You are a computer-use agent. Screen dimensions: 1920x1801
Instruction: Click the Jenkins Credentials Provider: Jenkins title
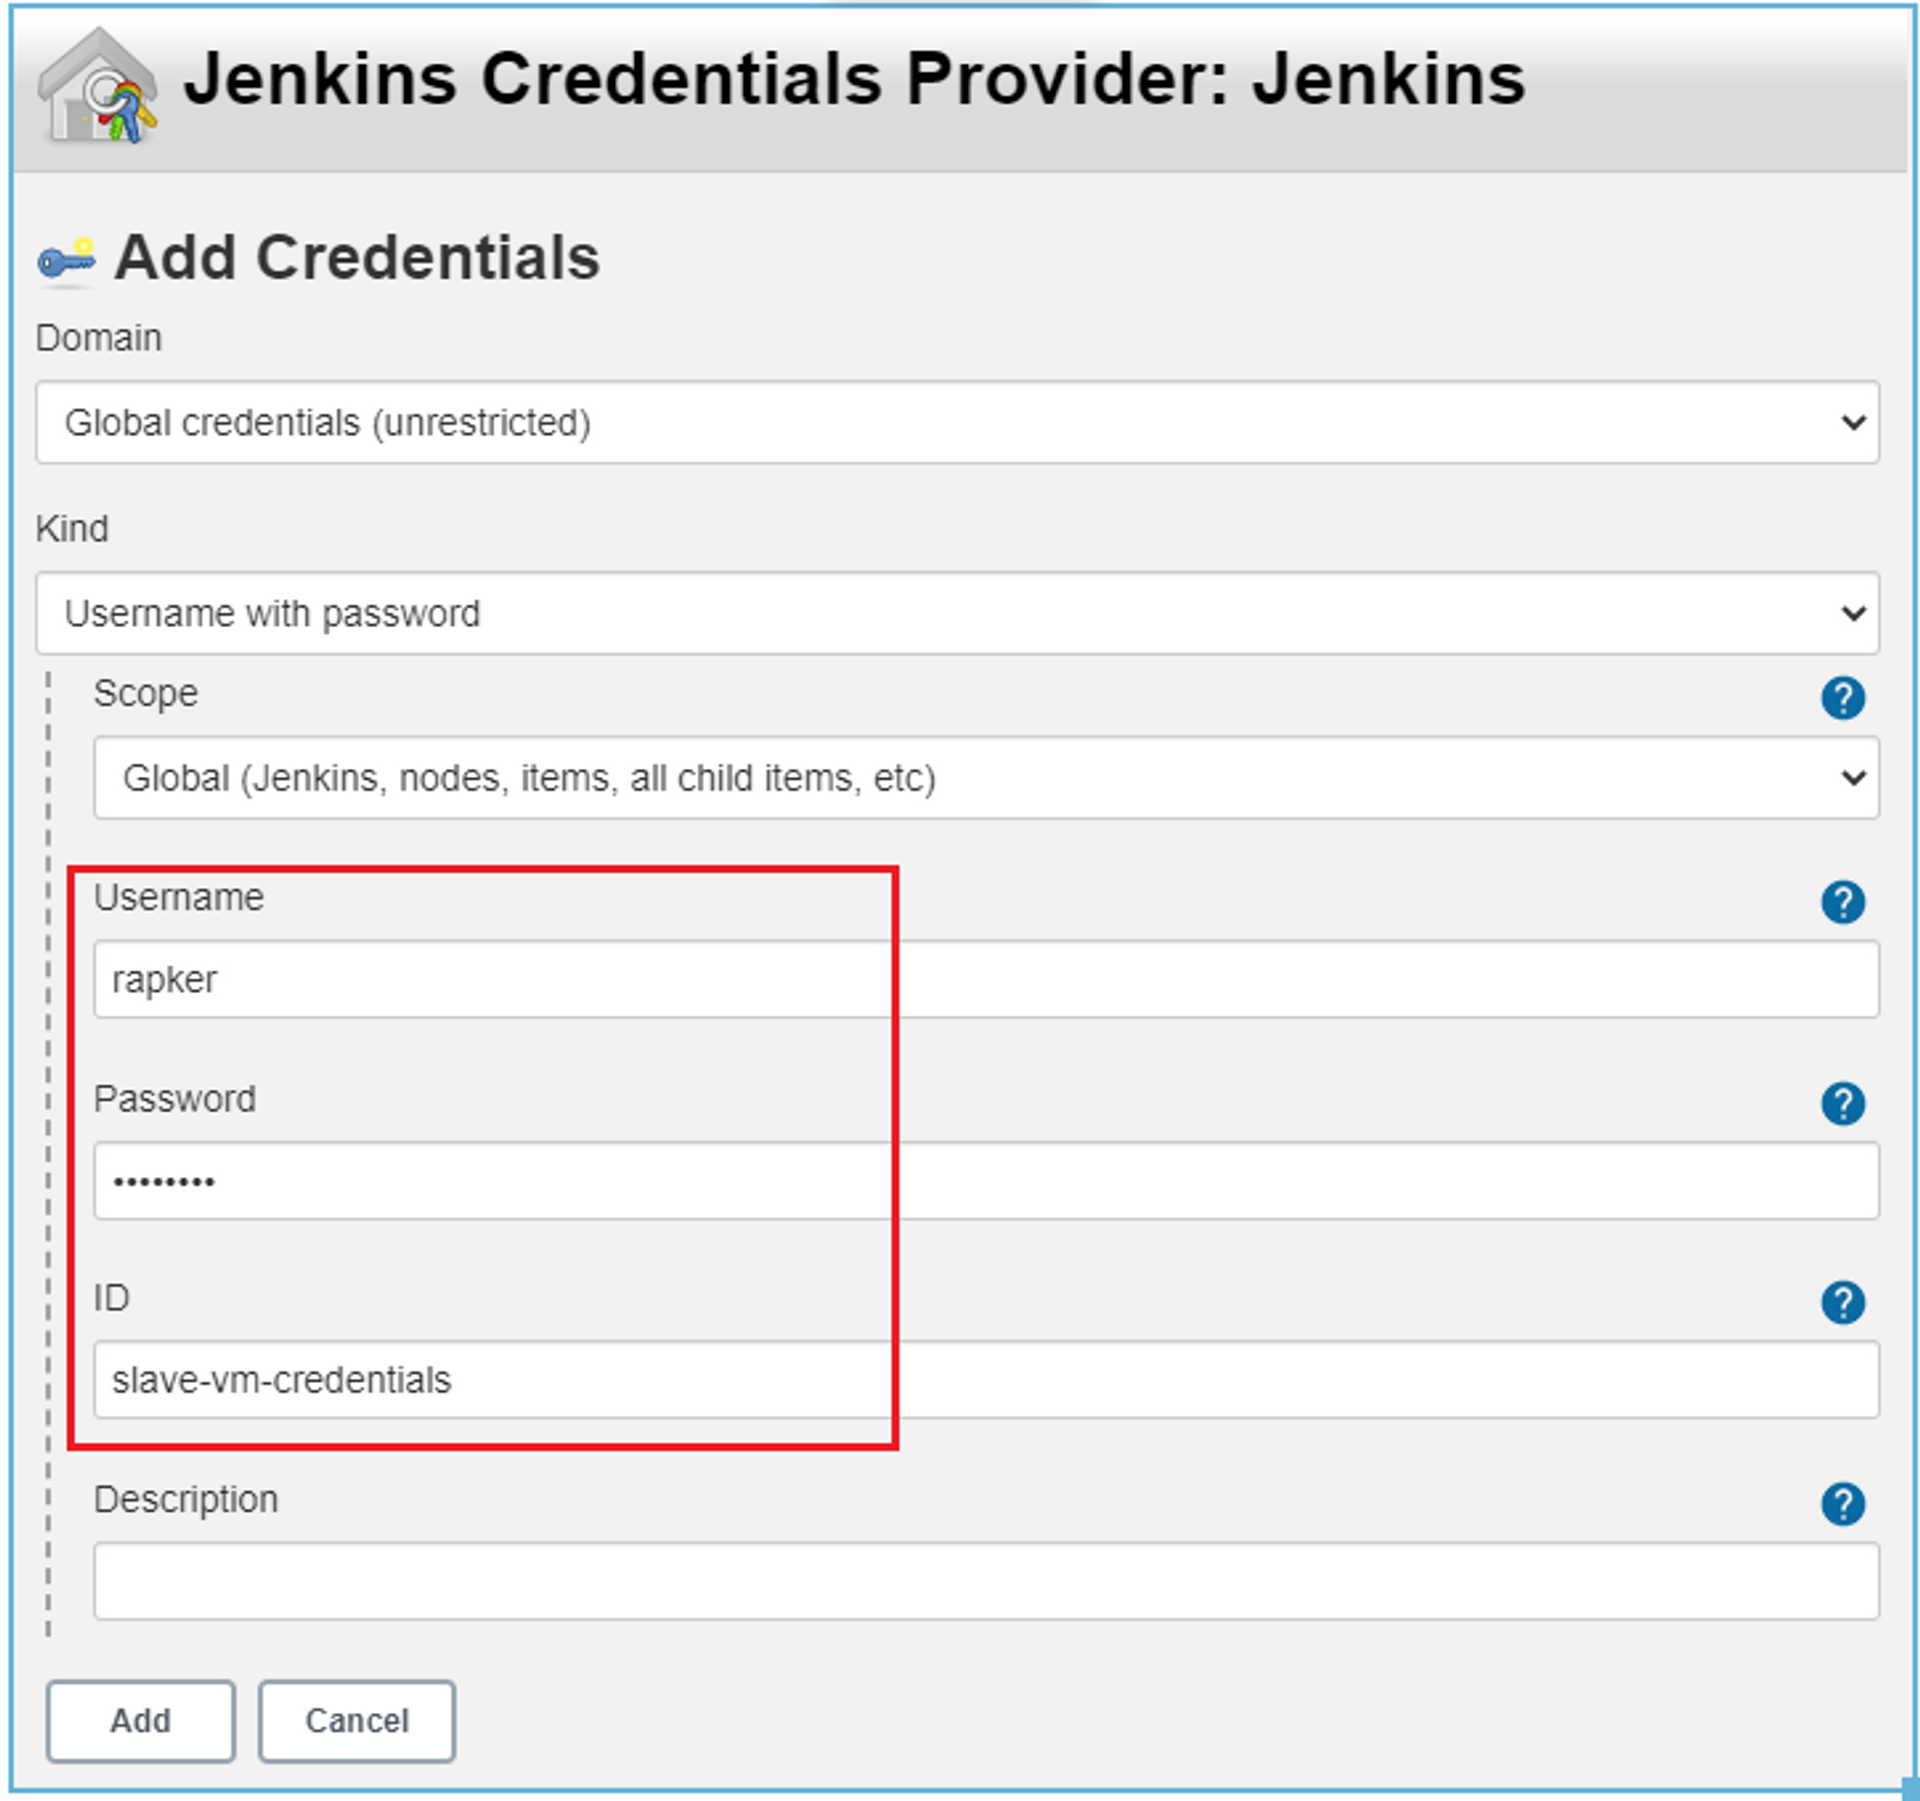point(855,79)
